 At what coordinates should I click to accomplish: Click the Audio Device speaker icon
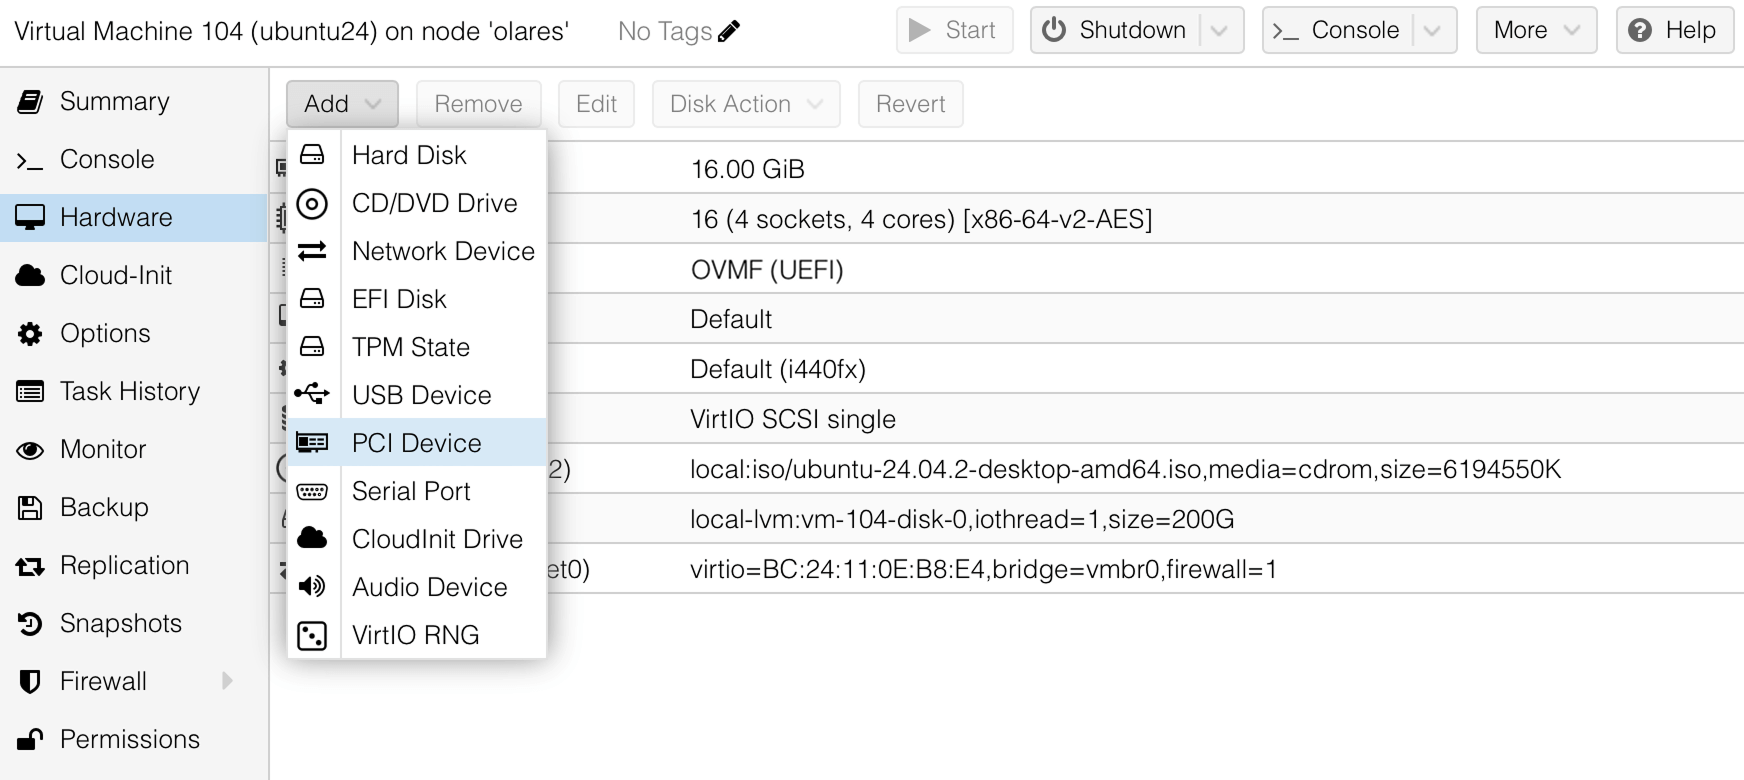[312, 587]
